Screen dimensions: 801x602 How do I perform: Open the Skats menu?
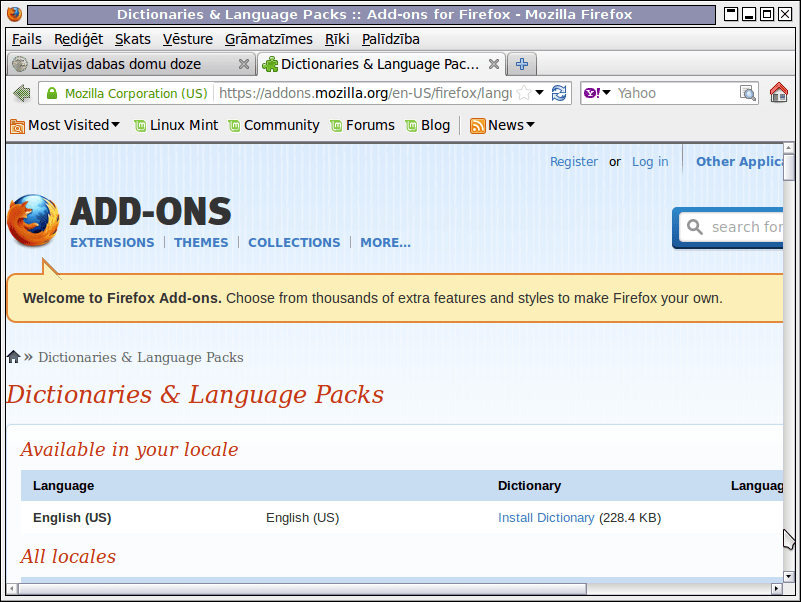(132, 39)
